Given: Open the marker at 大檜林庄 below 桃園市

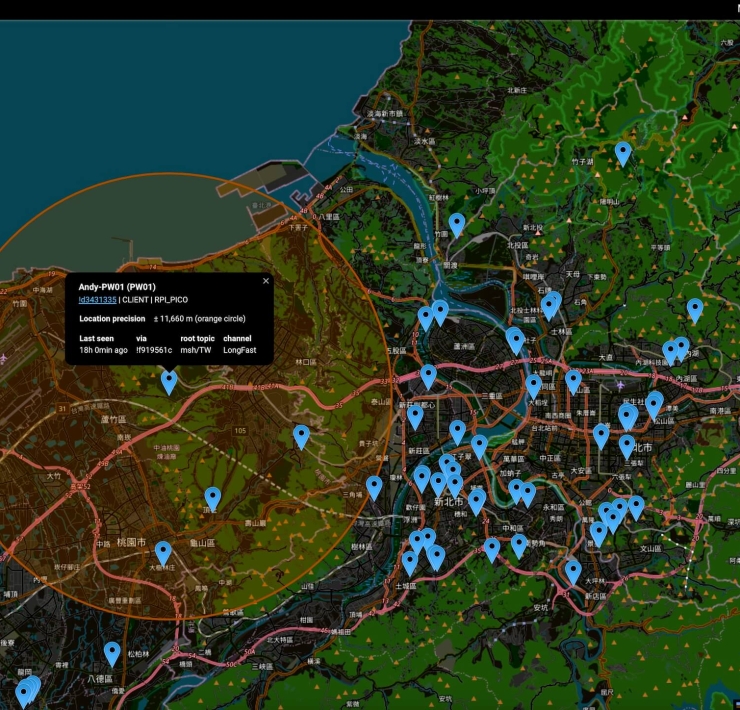Looking at the screenshot, I should (162, 552).
